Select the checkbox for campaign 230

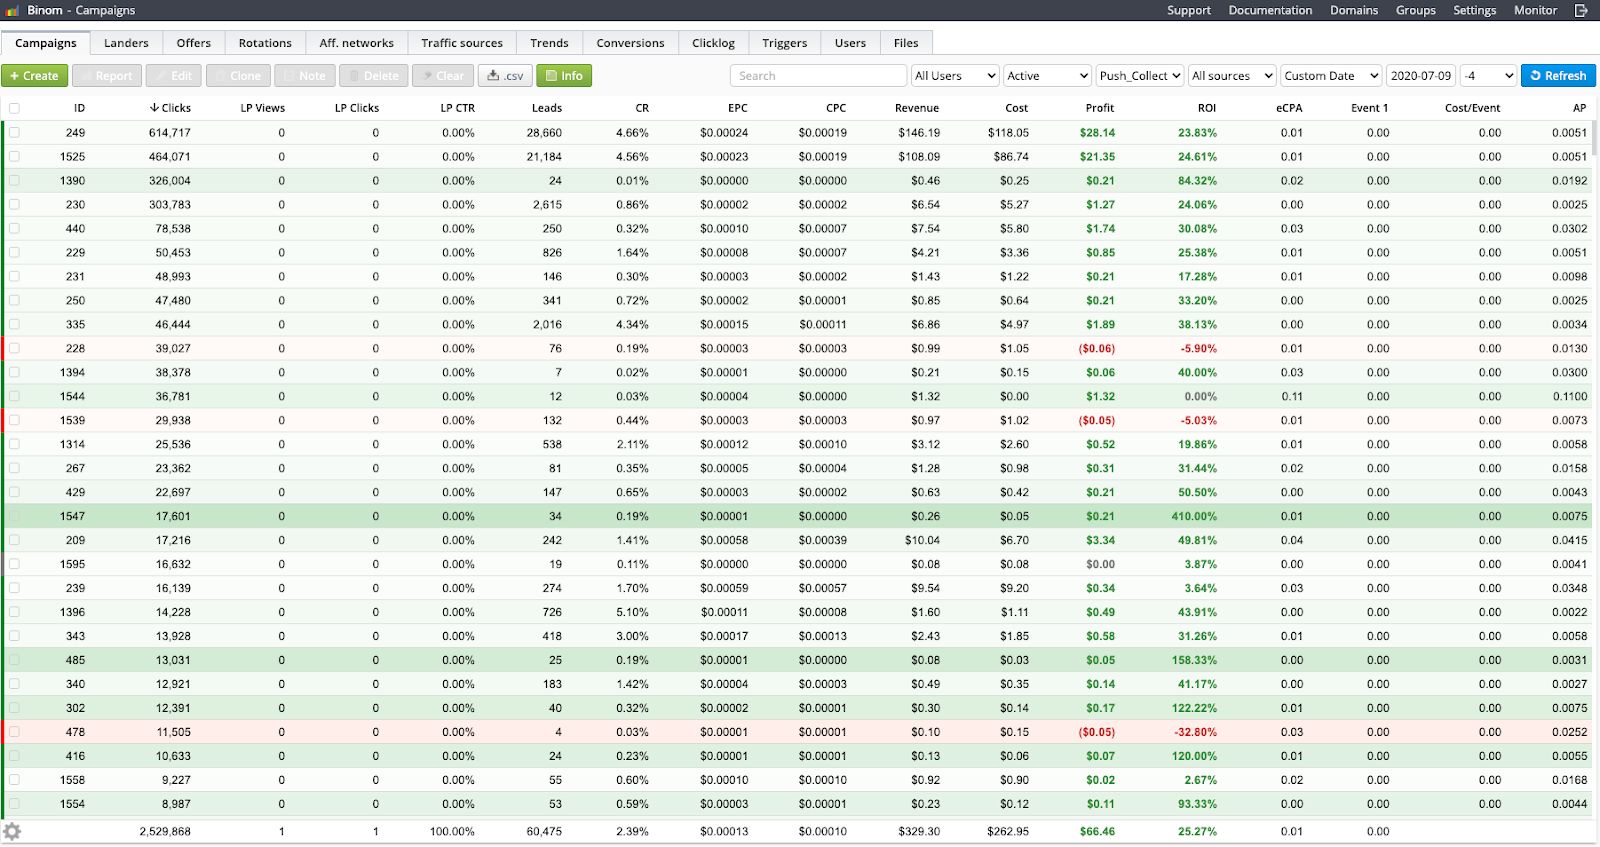(x=14, y=204)
